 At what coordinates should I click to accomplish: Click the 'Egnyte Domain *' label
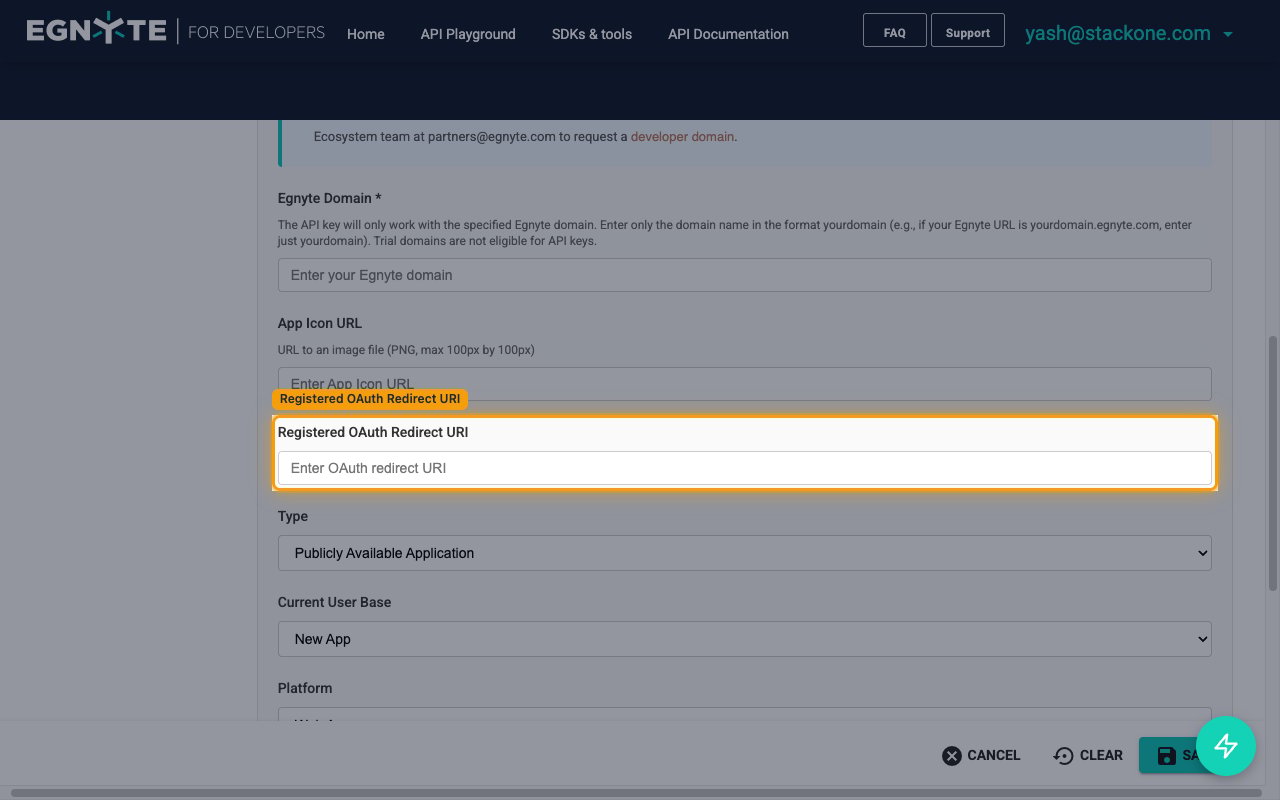329,198
